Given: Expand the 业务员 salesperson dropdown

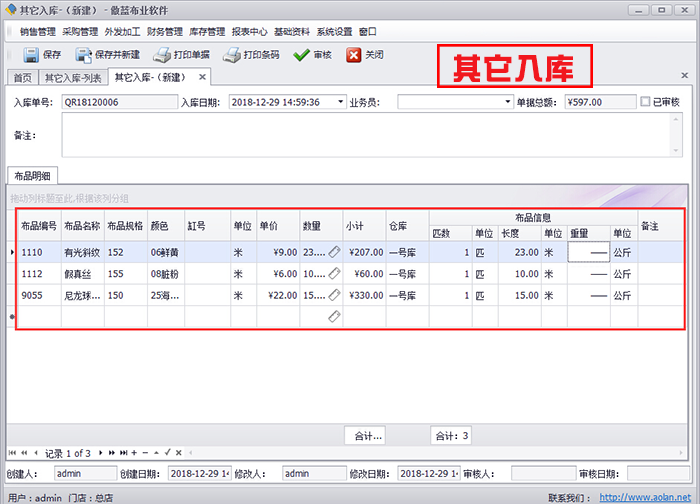Looking at the screenshot, I should (507, 101).
